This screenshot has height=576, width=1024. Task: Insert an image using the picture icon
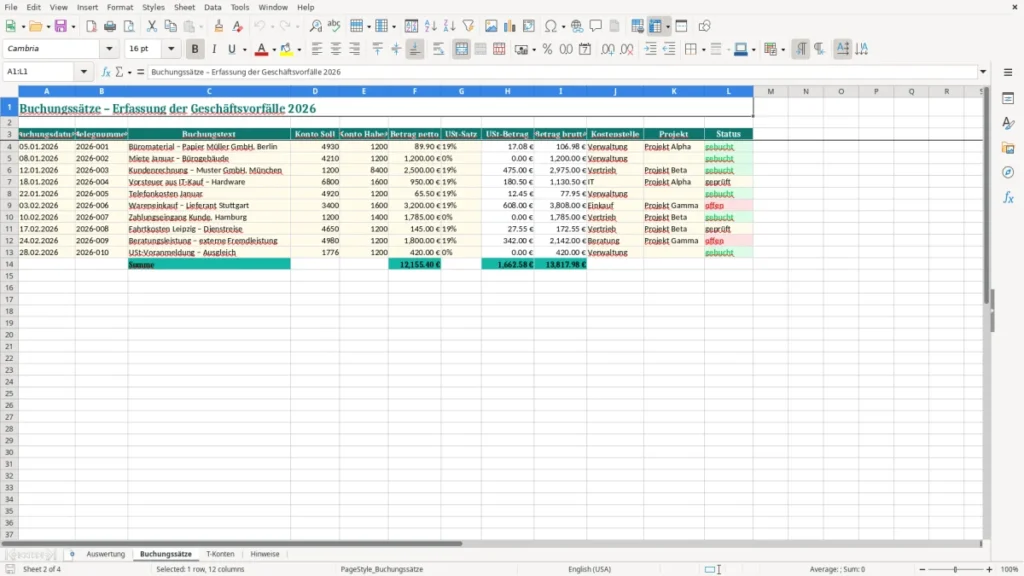pos(491,26)
